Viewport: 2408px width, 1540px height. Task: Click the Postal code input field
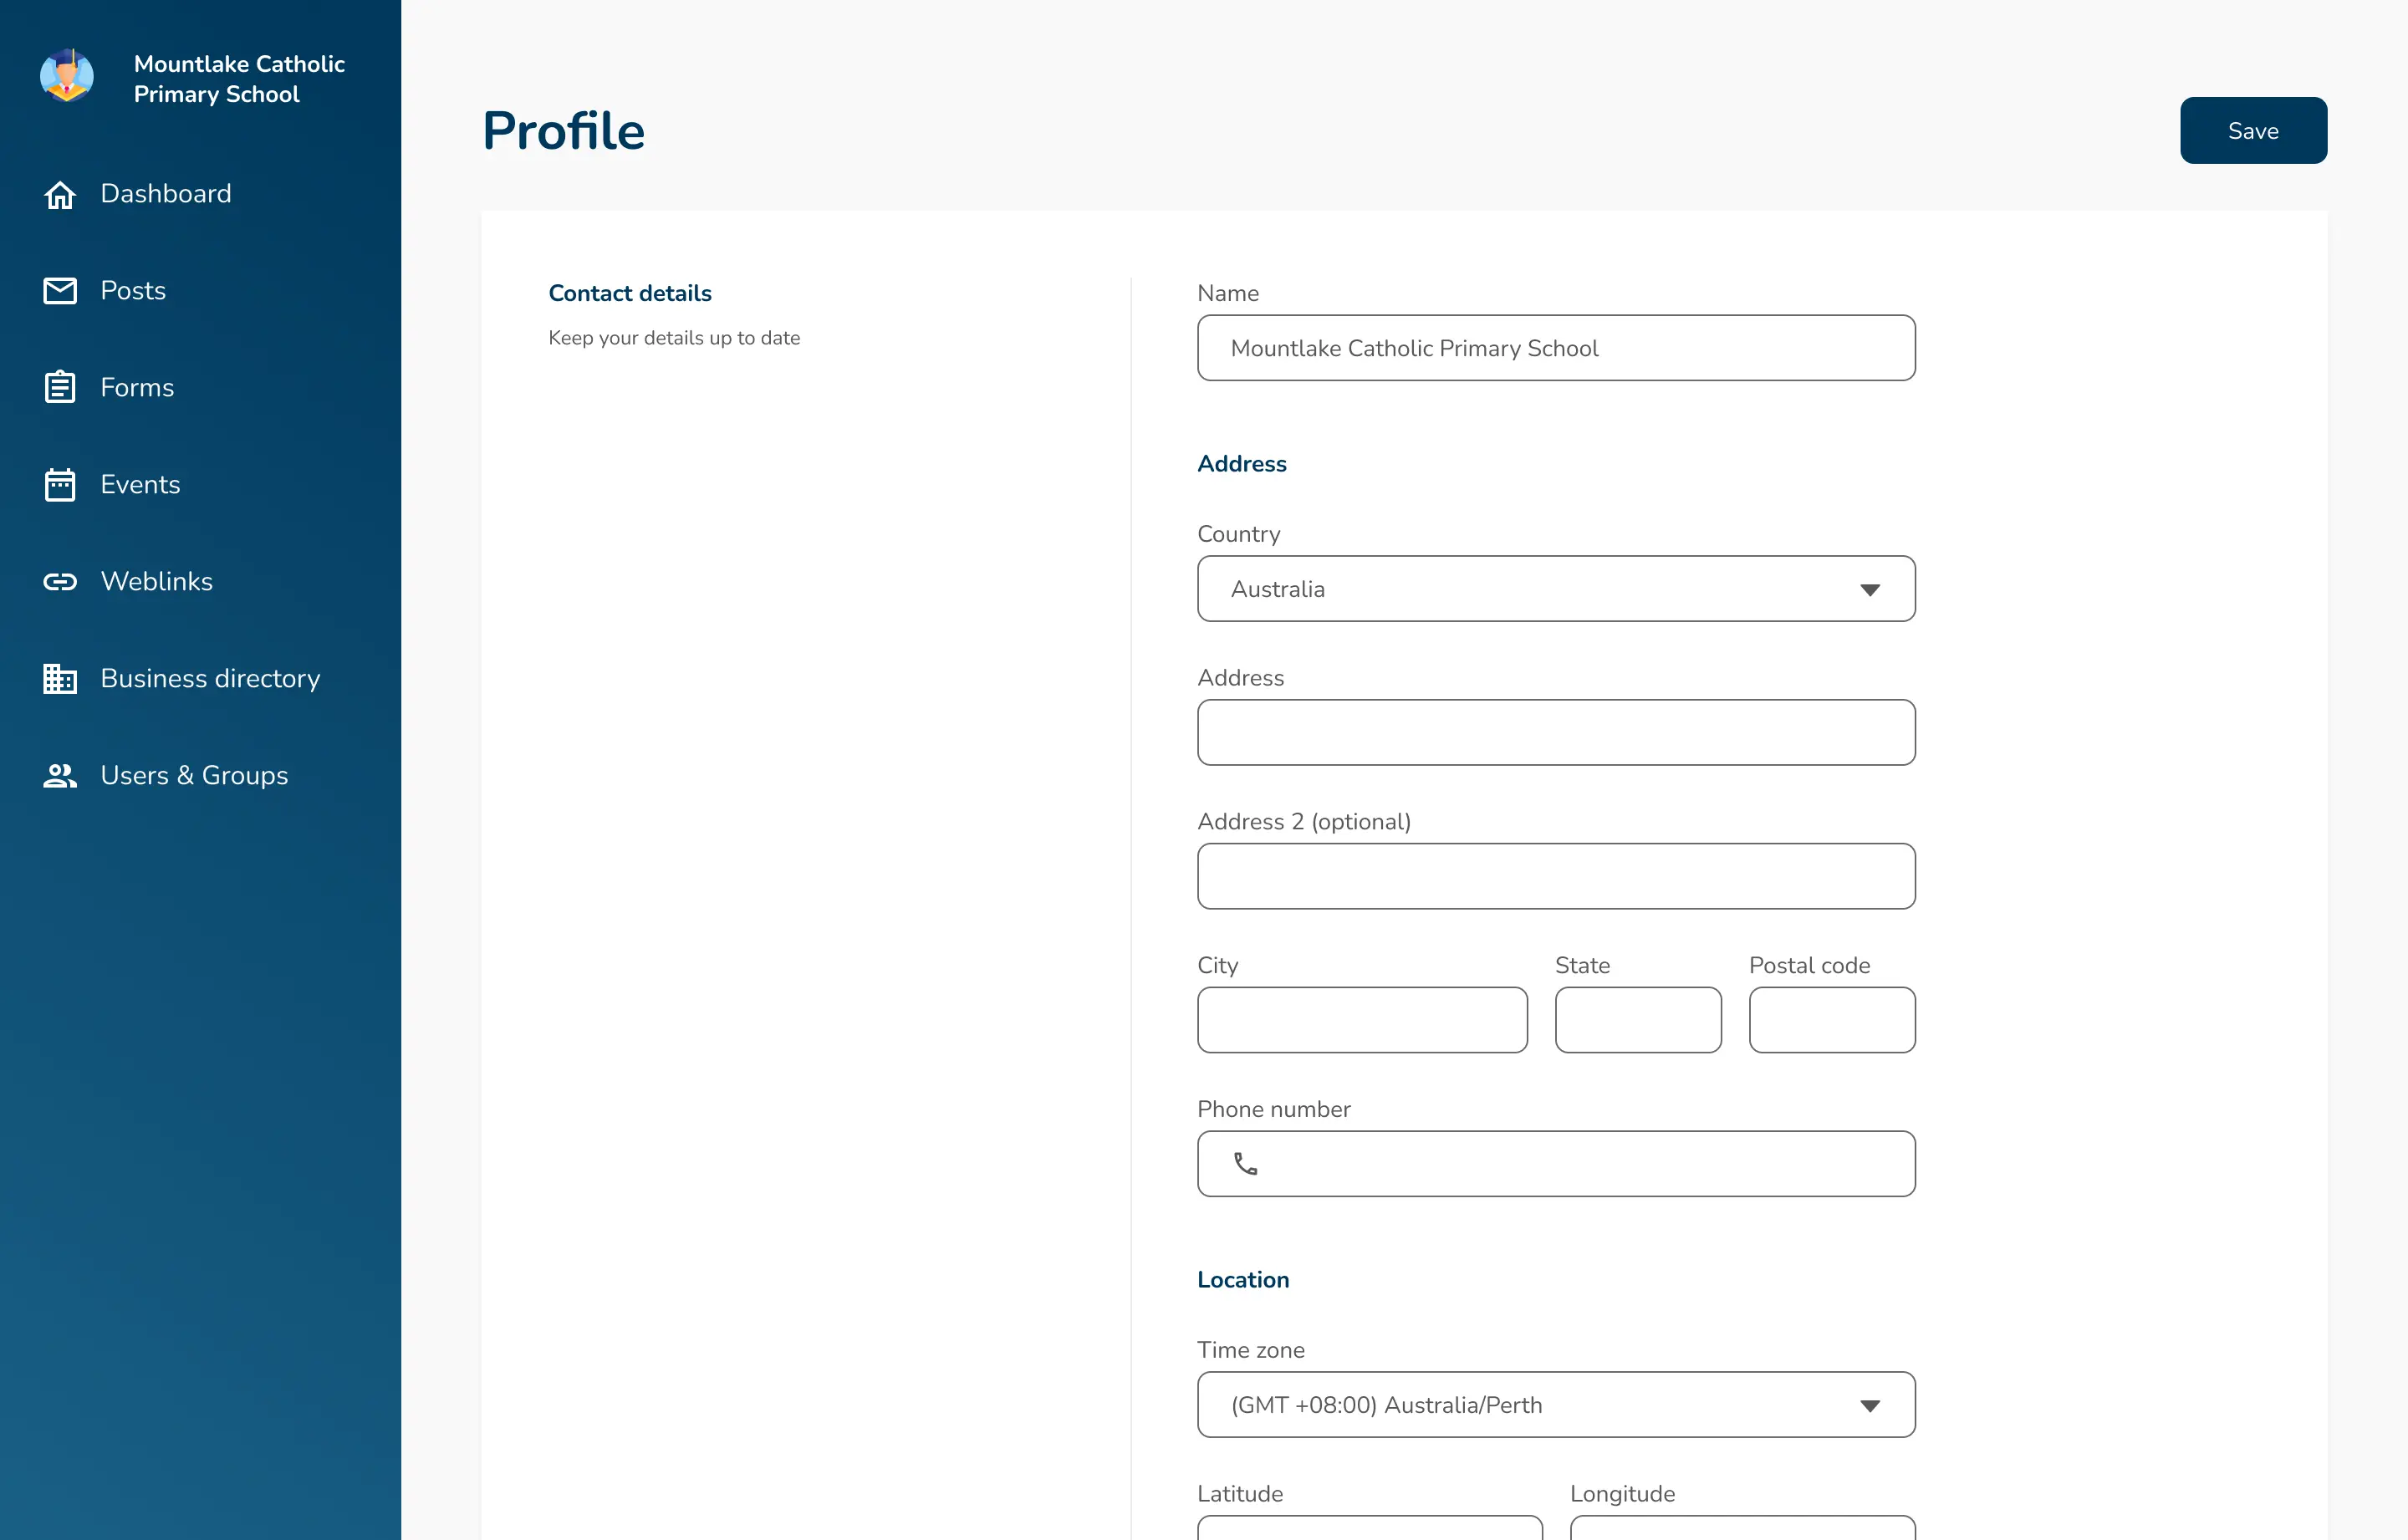[x=1832, y=1019]
